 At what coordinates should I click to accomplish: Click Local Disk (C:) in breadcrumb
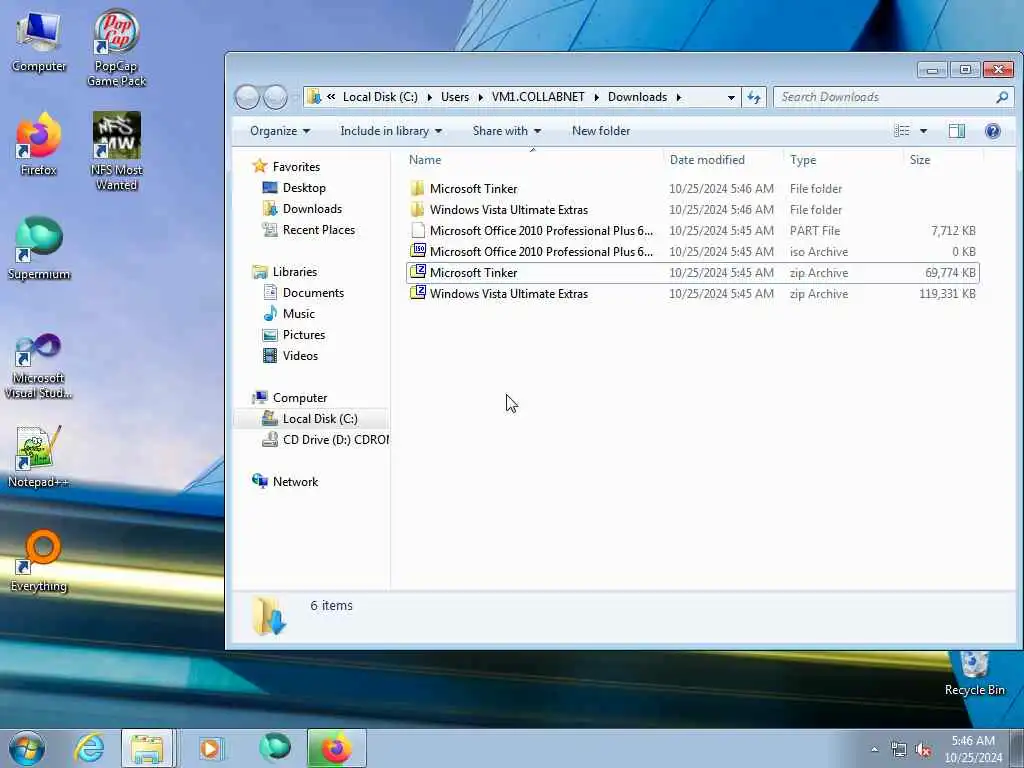[x=380, y=97]
